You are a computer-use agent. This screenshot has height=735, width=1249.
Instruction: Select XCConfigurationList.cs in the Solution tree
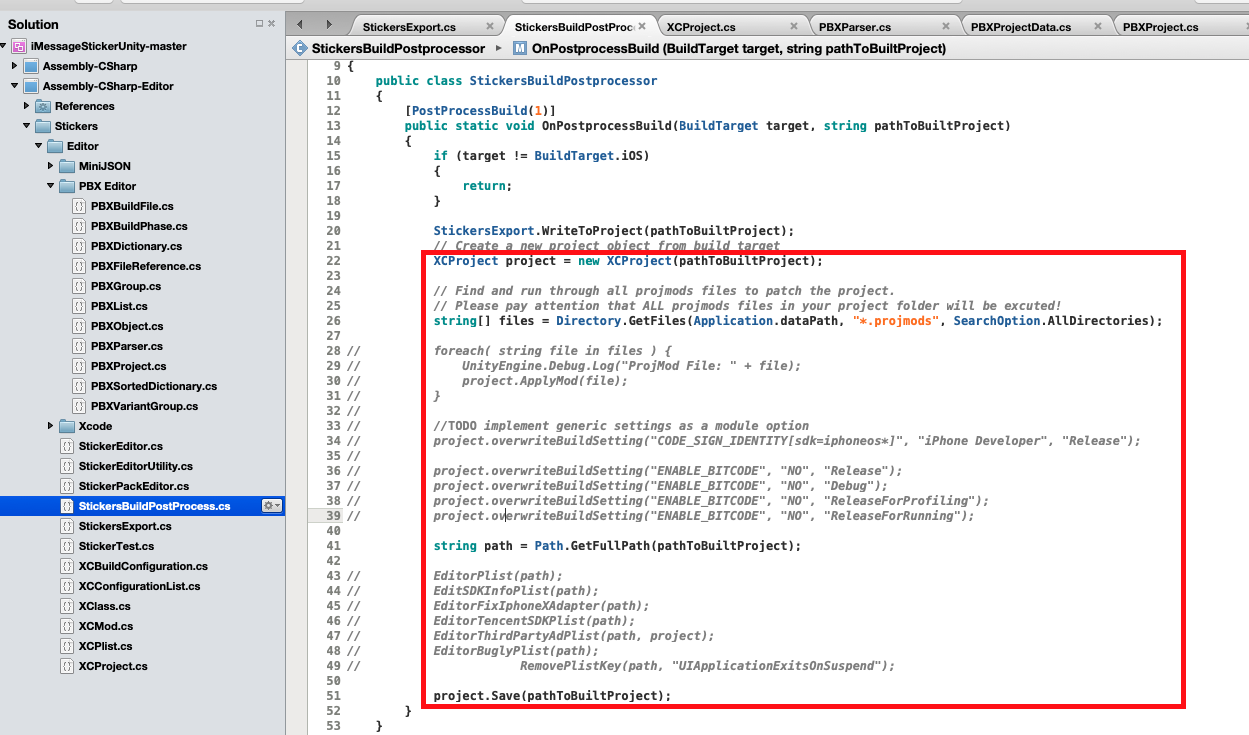[x=139, y=586]
